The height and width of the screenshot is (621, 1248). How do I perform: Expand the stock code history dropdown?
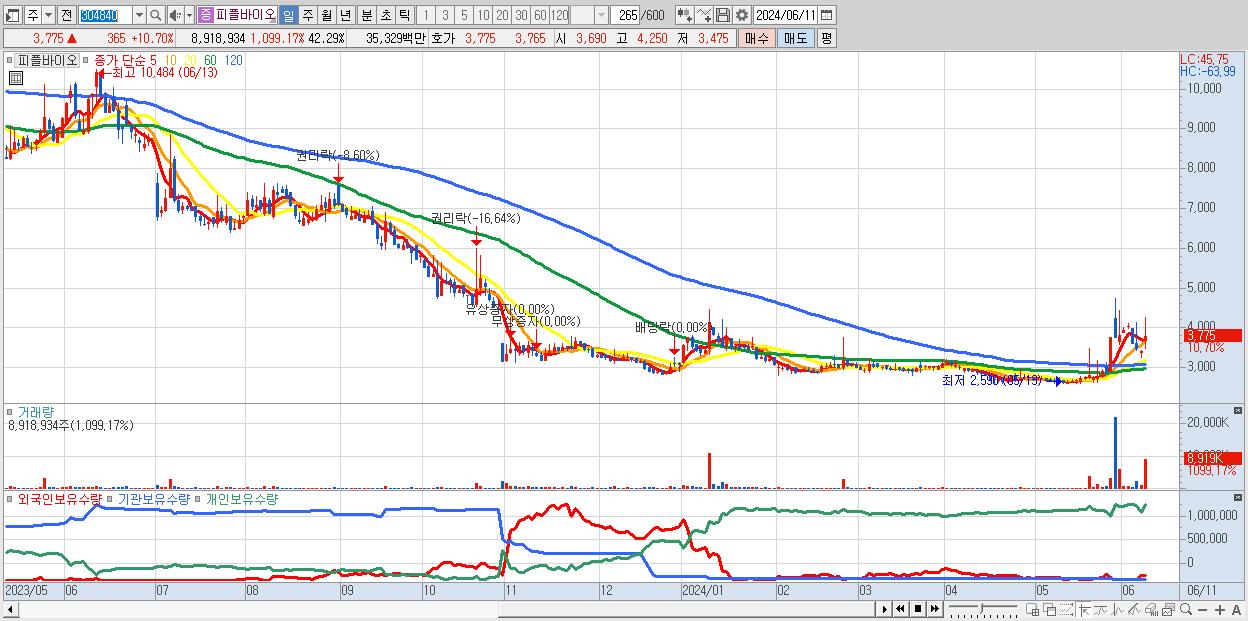click(x=139, y=15)
